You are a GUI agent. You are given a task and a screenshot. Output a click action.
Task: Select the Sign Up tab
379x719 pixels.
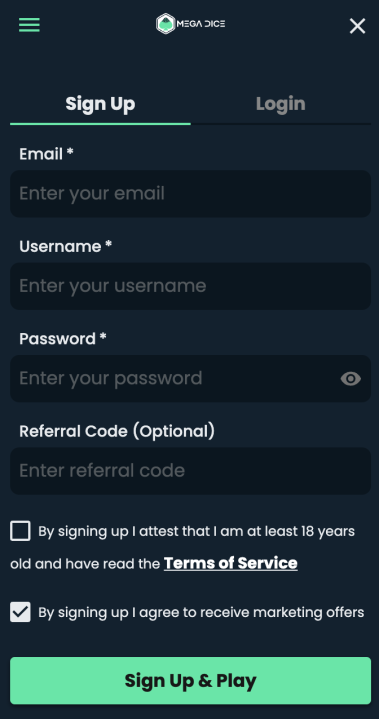pyautogui.click(x=100, y=104)
